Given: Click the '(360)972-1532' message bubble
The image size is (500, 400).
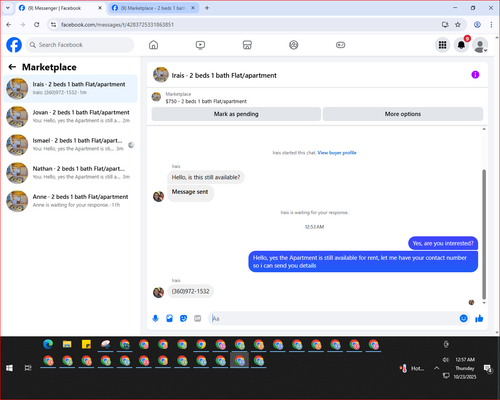Looking at the screenshot, I should point(190,291).
